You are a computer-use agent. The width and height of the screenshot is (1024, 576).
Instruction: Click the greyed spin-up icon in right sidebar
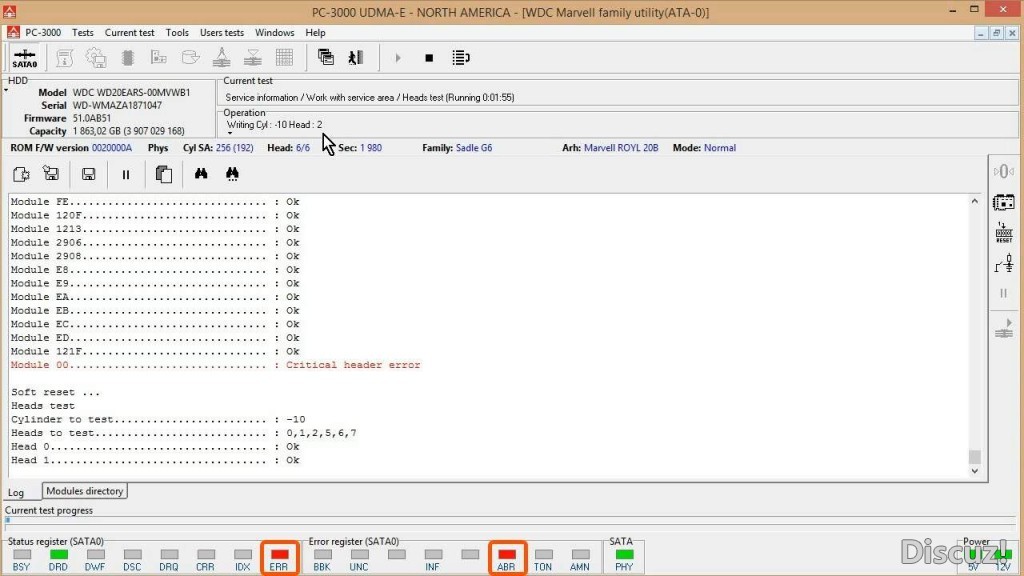point(1004,328)
